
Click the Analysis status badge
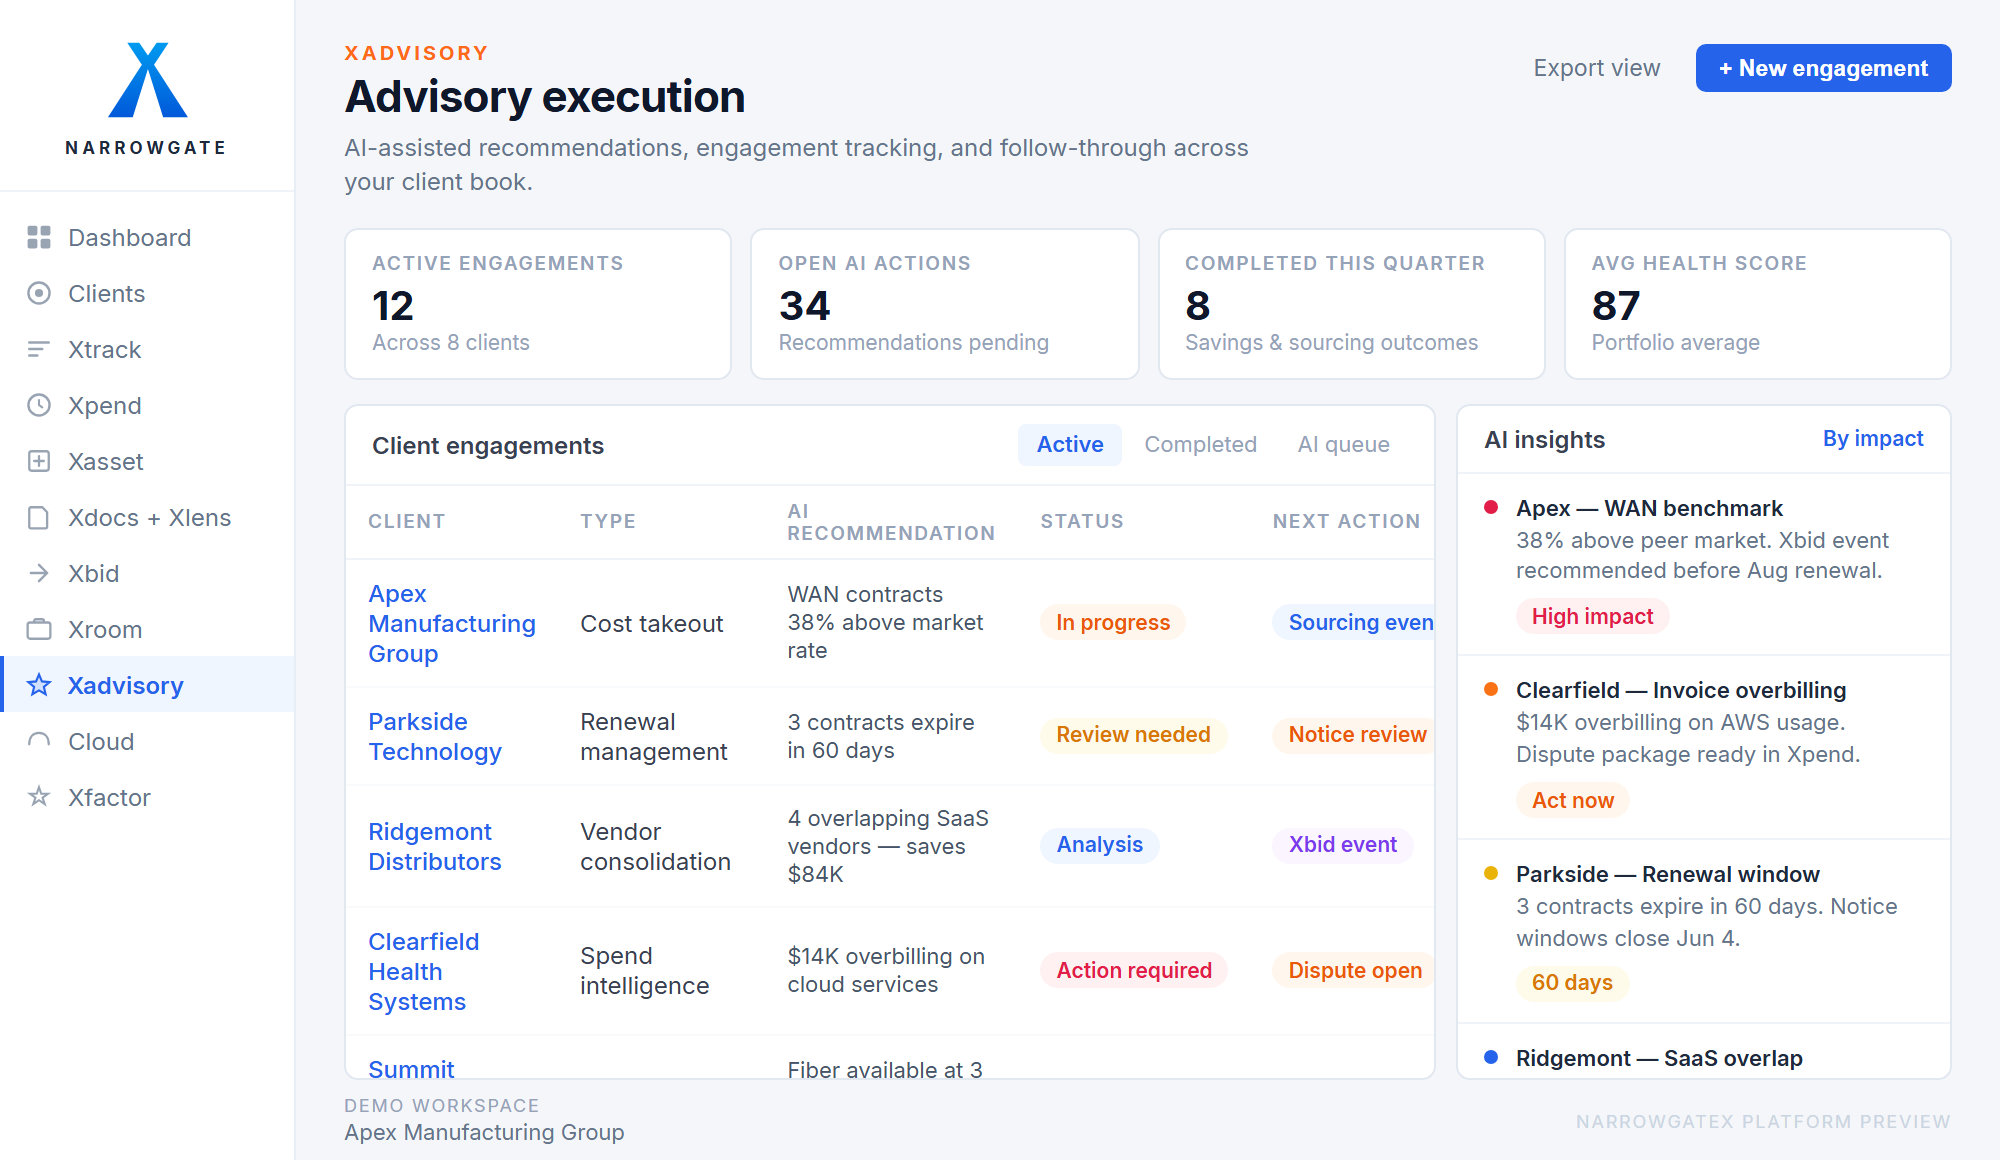[1099, 845]
